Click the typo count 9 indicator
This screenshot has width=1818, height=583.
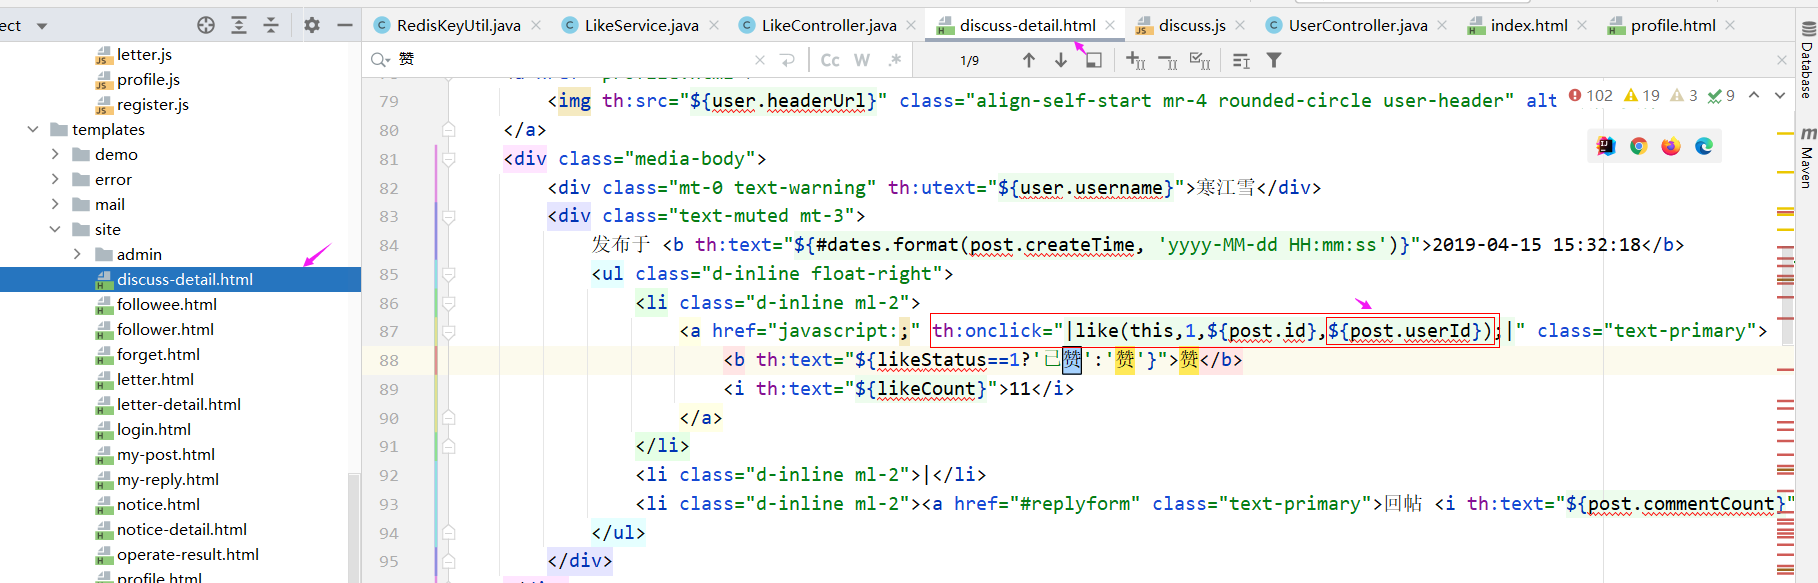(1721, 95)
